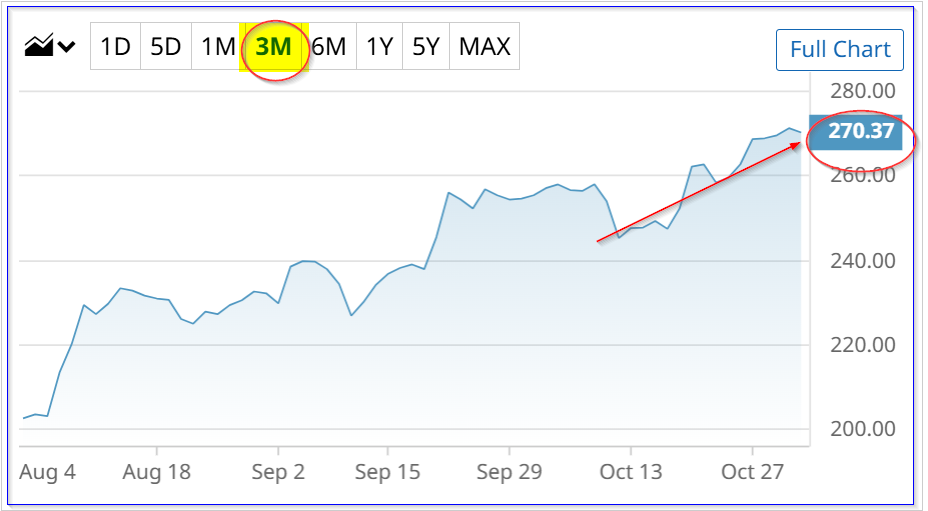Click the red trend arrow annotation
The height and width of the screenshot is (511, 928).
[699, 192]
